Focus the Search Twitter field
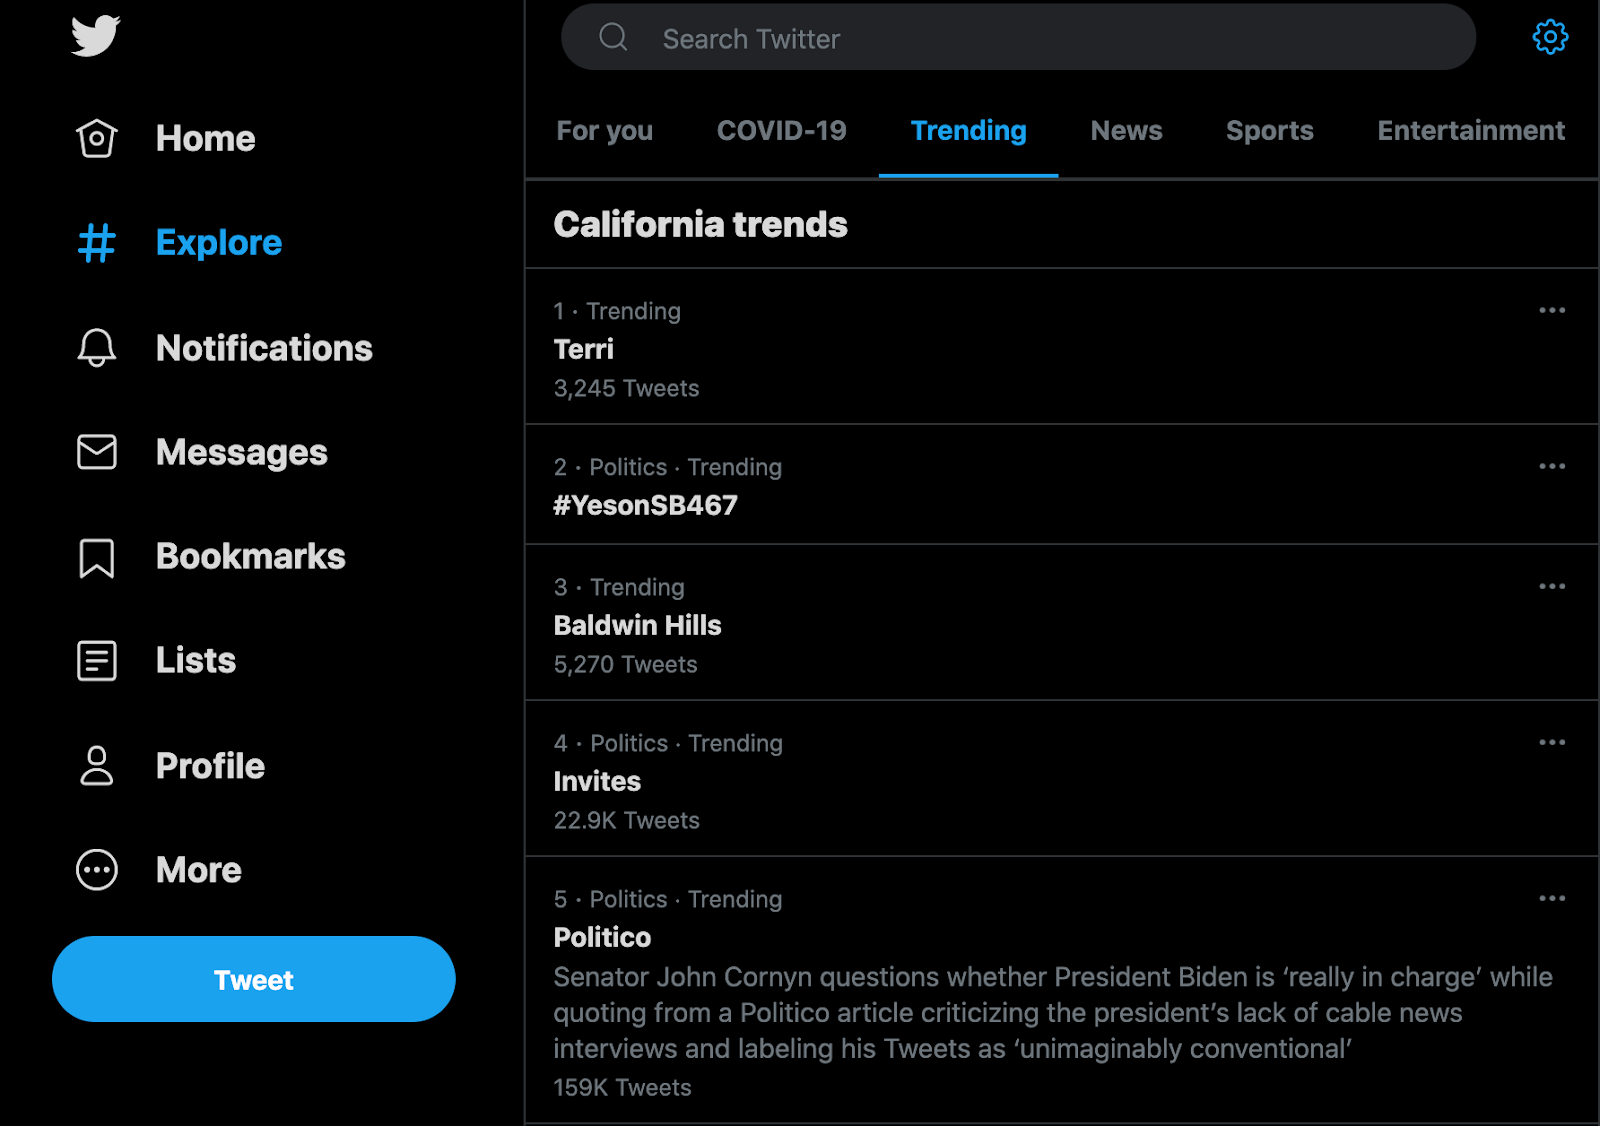Screen dimensions: 1600x1126 pyautogui.click(x=1018, y=38)
